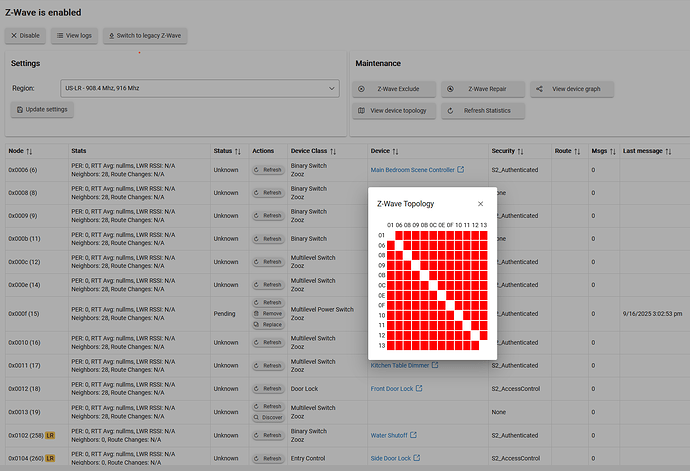Open Front Door Lock external link icon

[419, 388]
